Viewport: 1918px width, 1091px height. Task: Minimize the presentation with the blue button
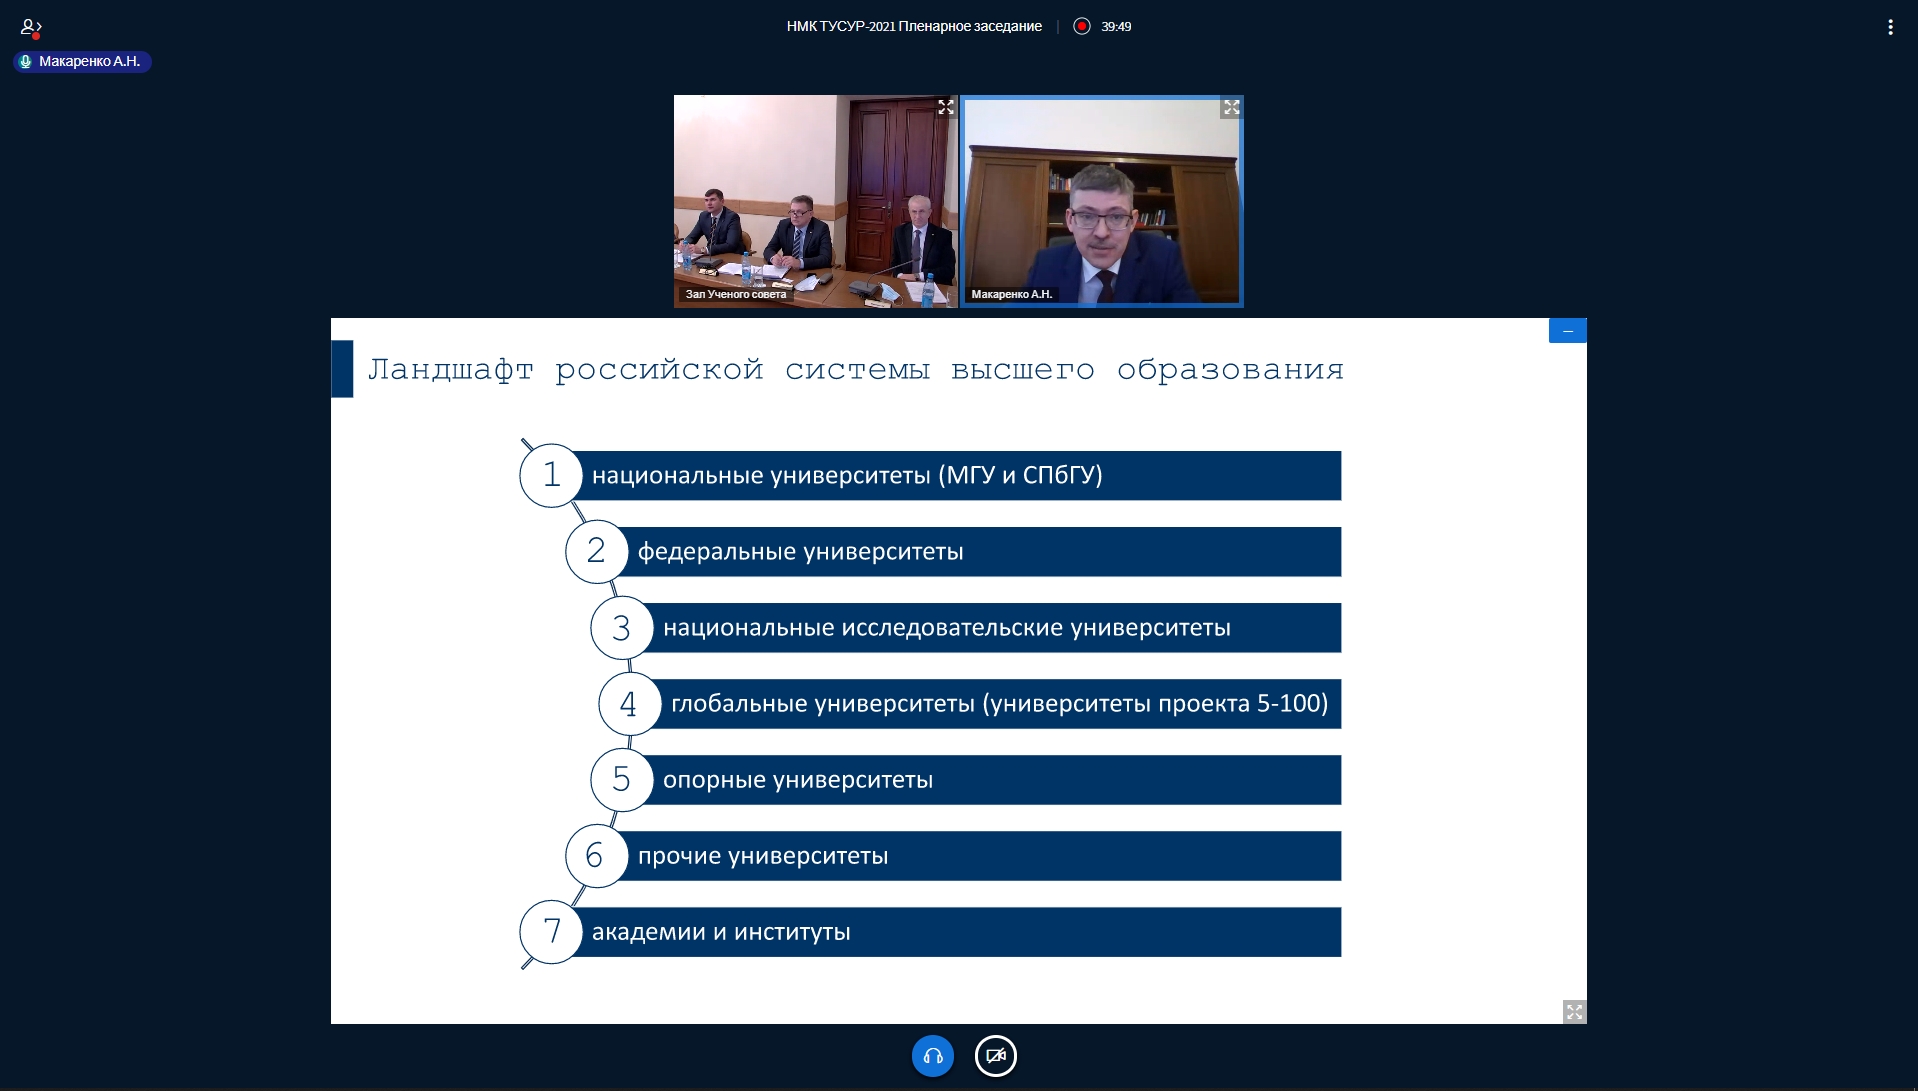(x=1567, y=331)
